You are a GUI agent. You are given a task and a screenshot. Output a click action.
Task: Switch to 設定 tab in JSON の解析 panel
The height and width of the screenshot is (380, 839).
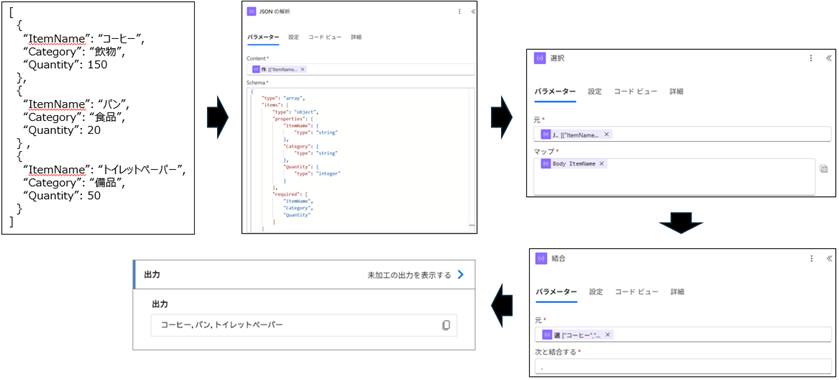294,37
